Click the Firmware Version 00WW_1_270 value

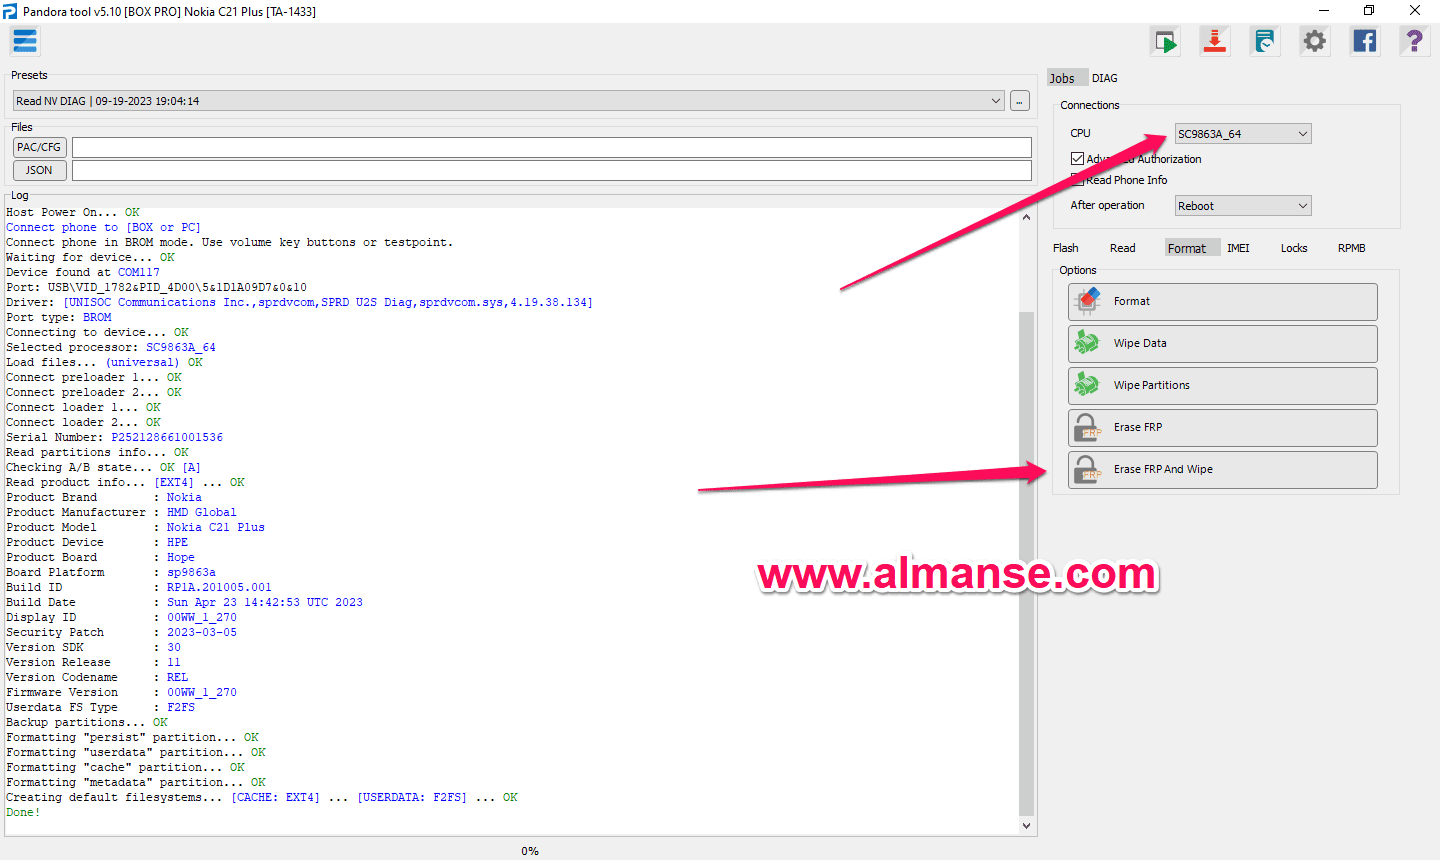(x=202, y=692)
